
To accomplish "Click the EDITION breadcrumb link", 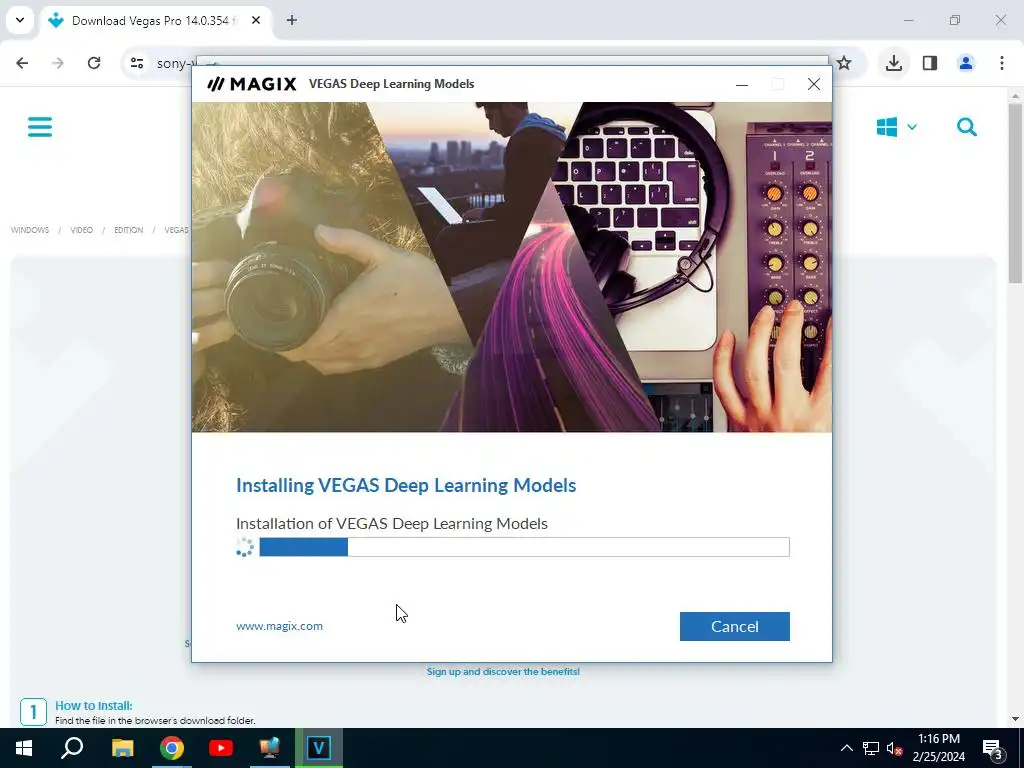I will point(129,230).
